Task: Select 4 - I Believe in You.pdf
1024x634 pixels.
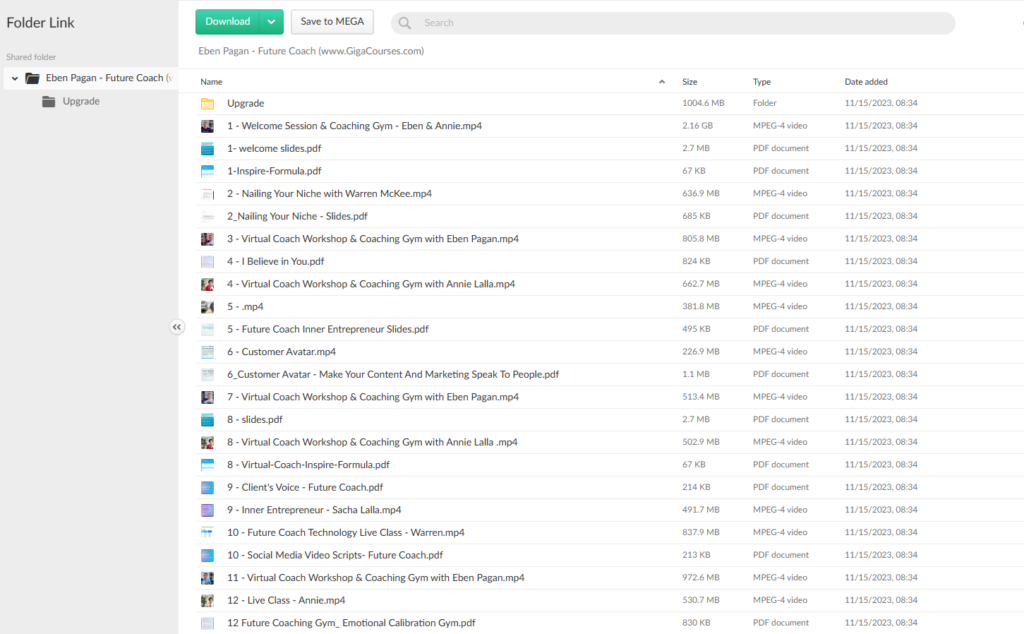Action: [276, 261]
